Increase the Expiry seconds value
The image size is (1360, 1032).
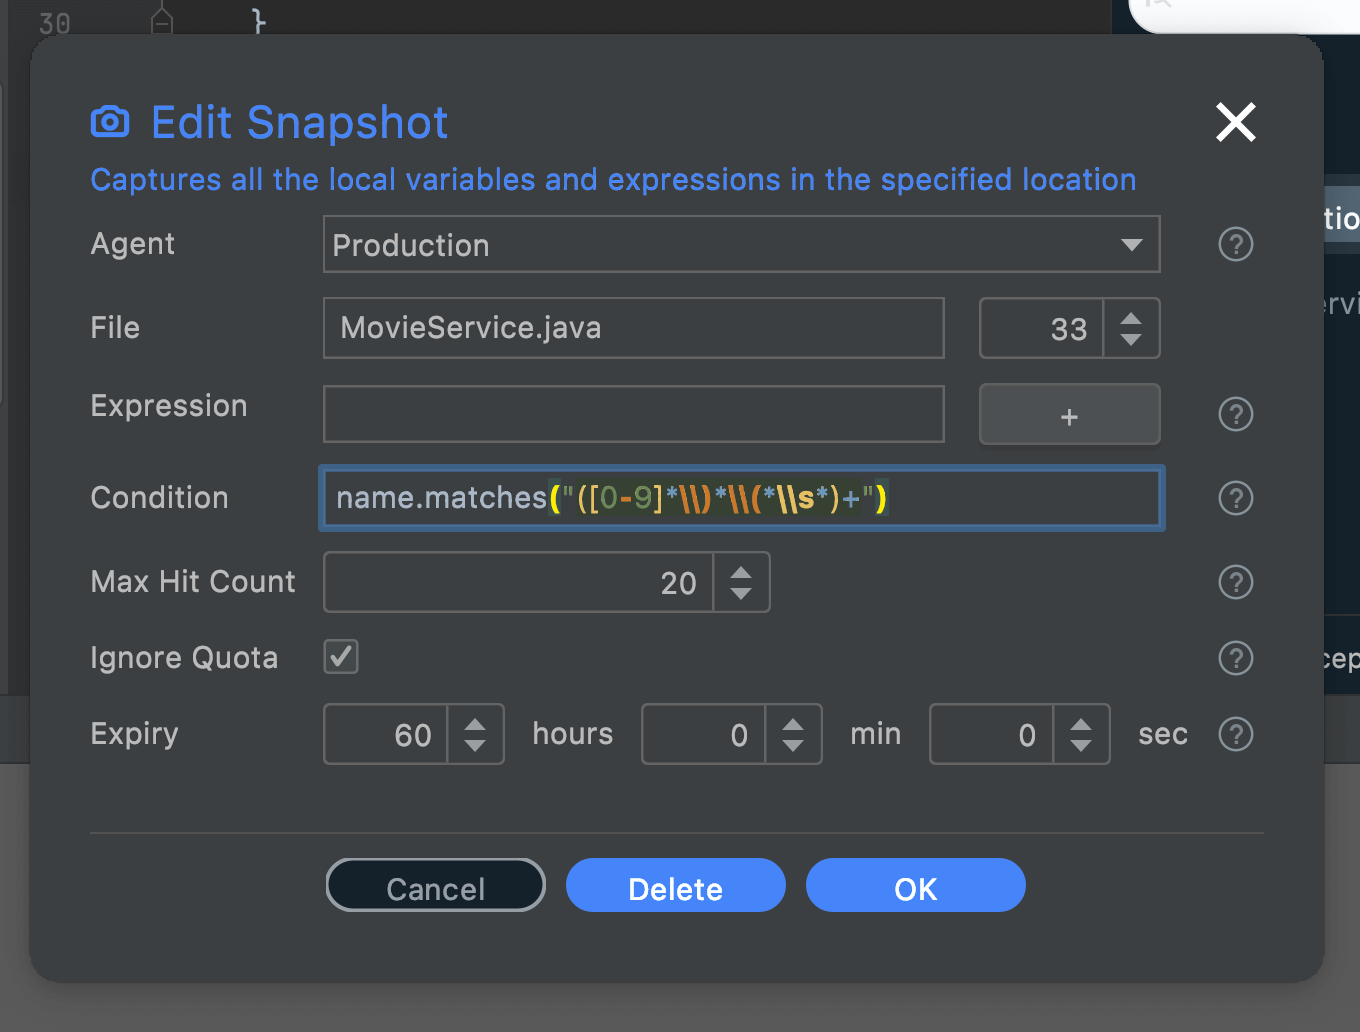pyautogui.click(x=1081, y=725)
